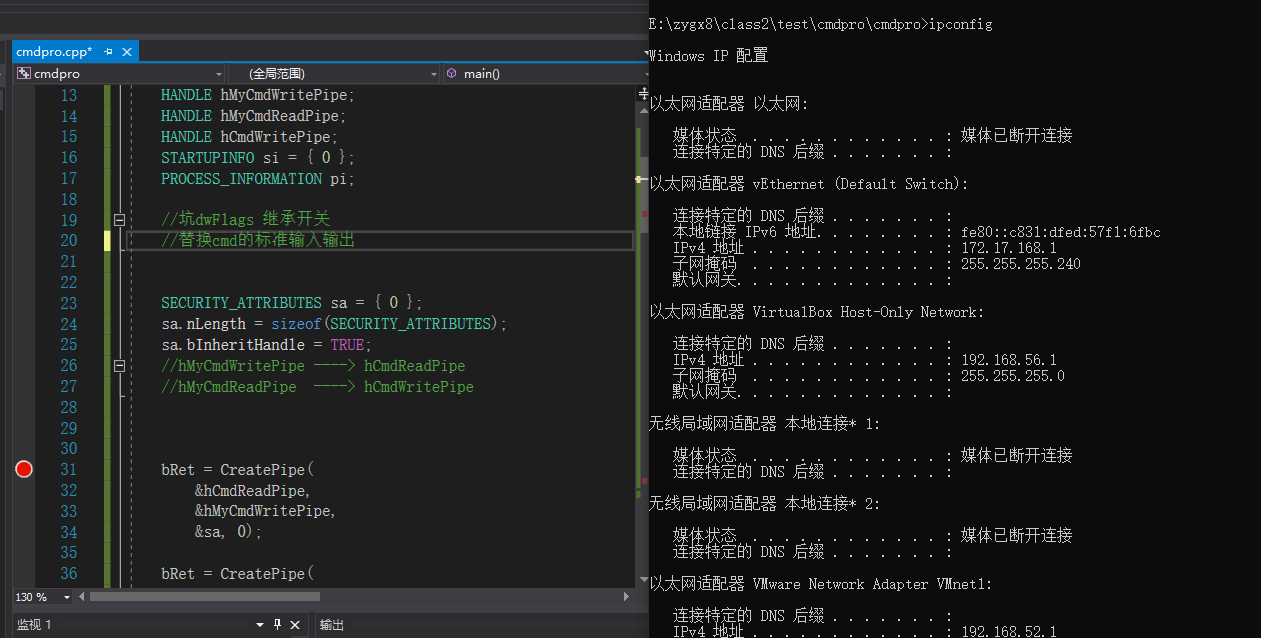Click the IPv4 address 172.17.168.1 in terminal

pyautogui.click(x=1009, y=248)
